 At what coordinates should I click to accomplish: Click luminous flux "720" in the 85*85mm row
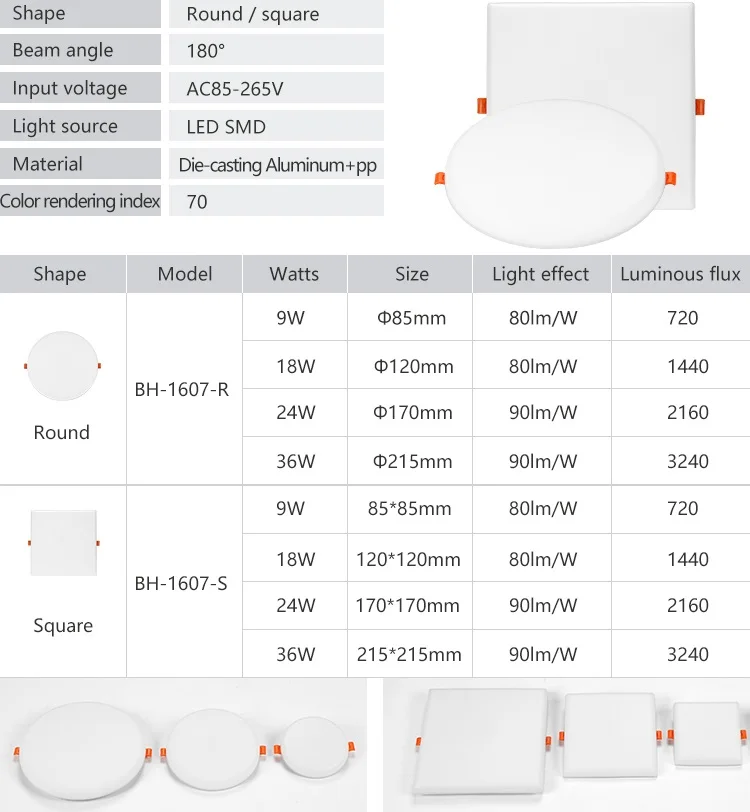(x=682, y=508)
